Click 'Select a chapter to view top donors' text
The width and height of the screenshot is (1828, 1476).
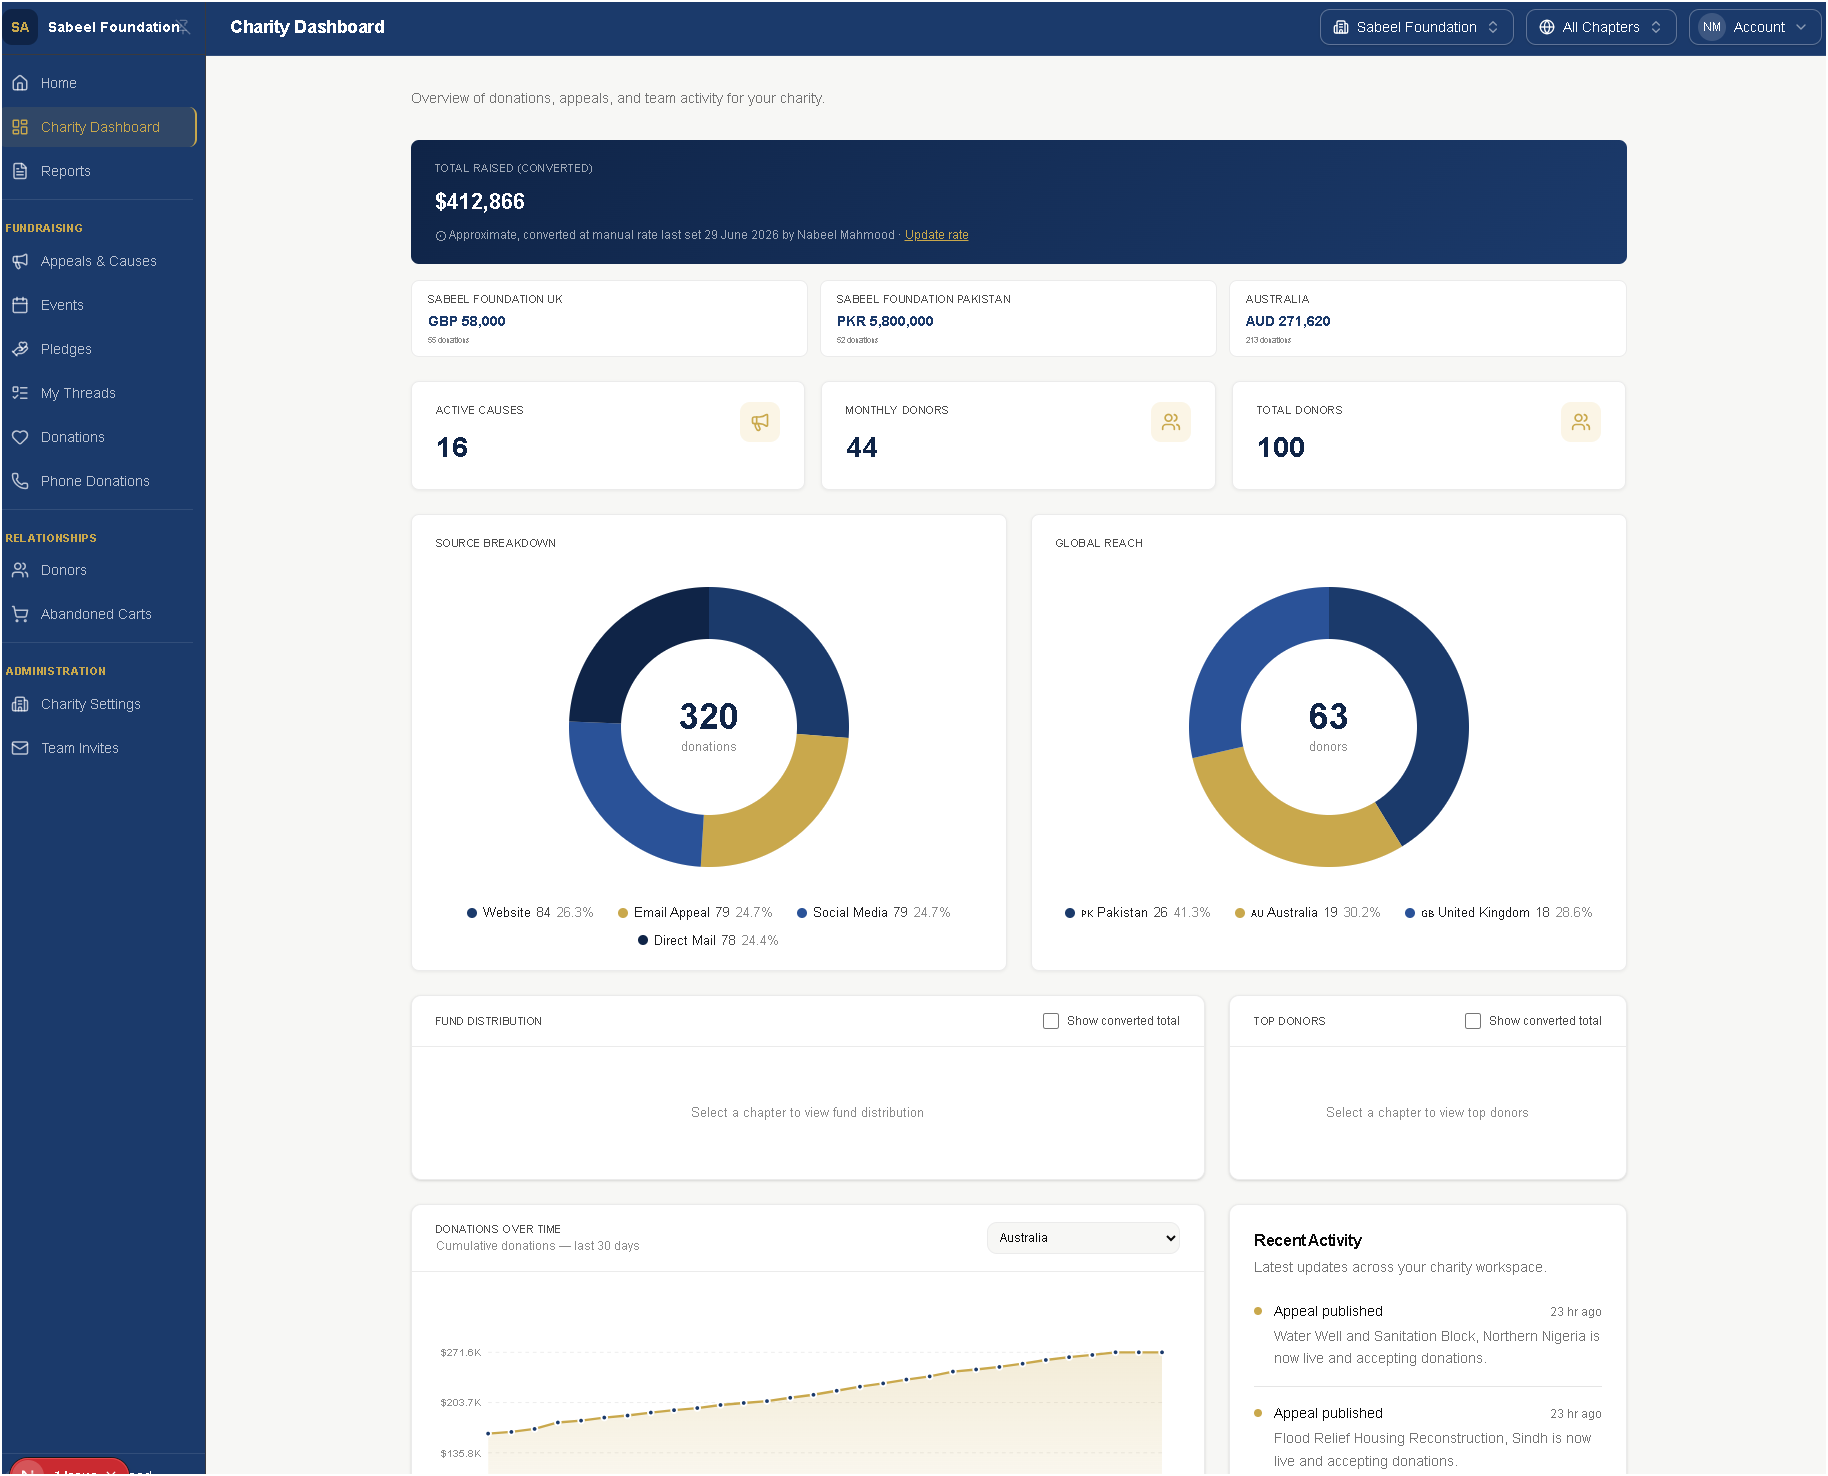1427,1113
